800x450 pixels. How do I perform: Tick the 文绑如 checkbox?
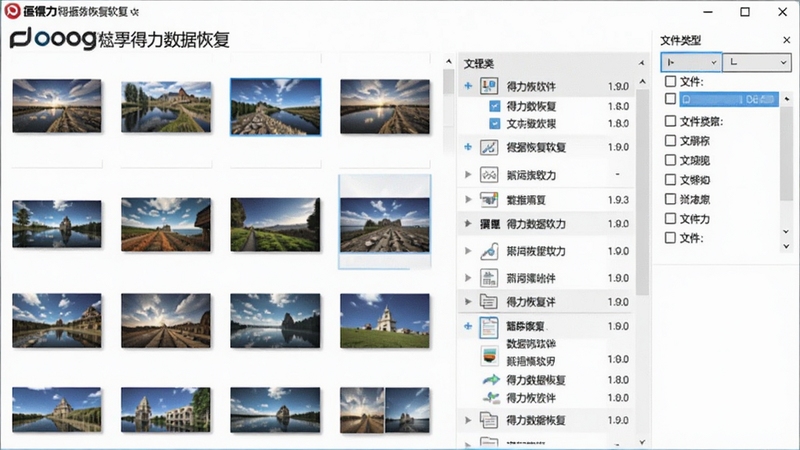(670, 180)
